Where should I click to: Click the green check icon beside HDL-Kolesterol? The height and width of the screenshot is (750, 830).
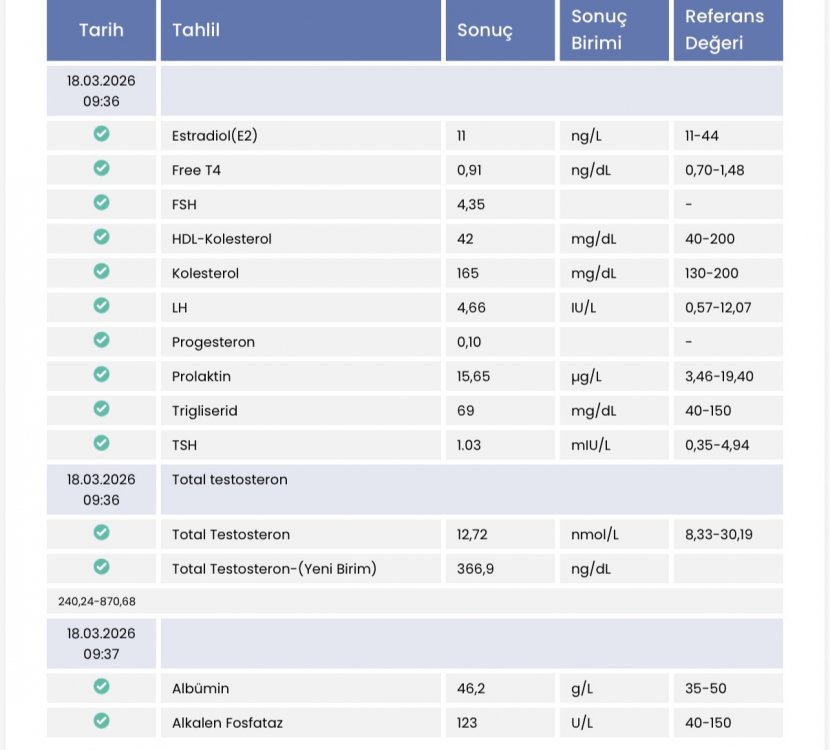(x=101, y=237)
